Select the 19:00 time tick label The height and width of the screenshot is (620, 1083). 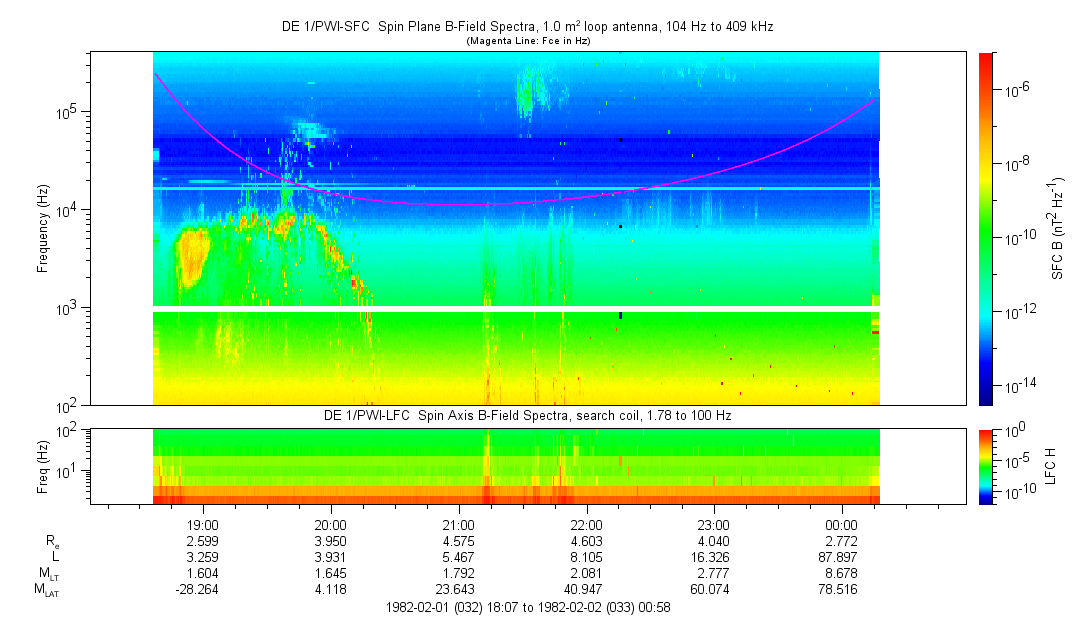[203, 525]
